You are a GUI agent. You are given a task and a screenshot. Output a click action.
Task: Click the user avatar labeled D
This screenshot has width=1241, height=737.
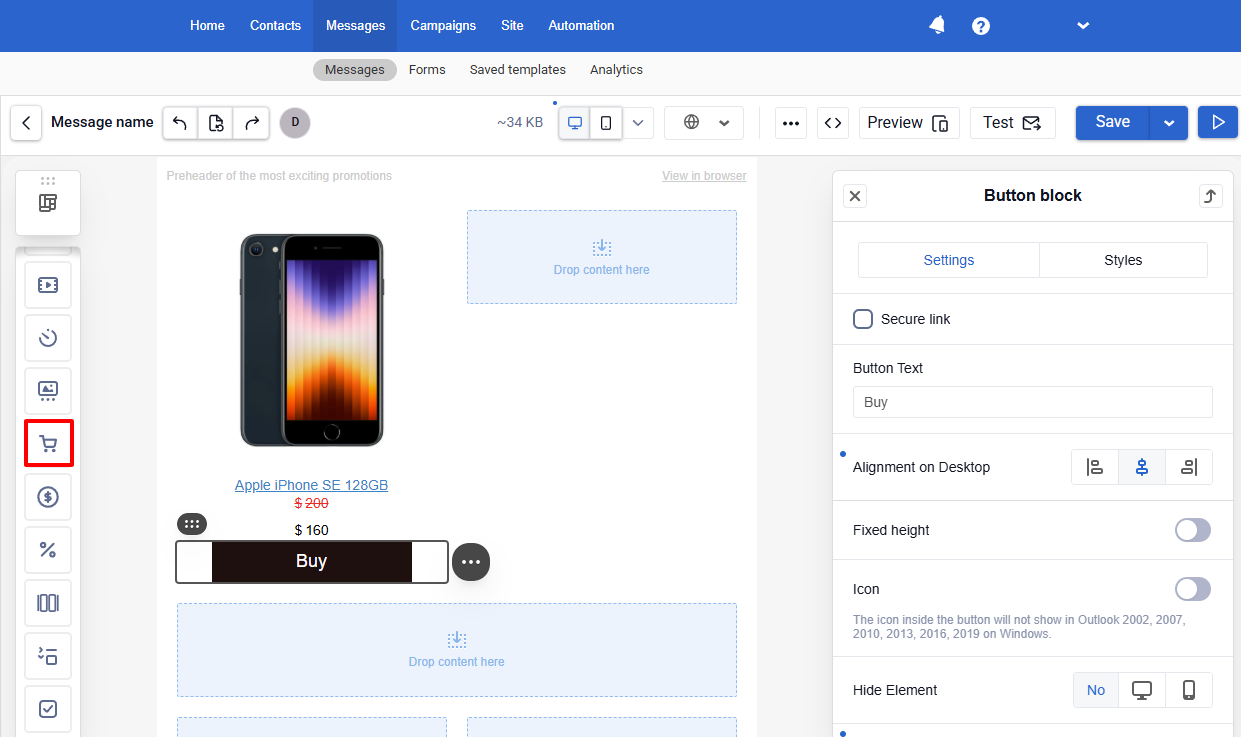[295, 123]
